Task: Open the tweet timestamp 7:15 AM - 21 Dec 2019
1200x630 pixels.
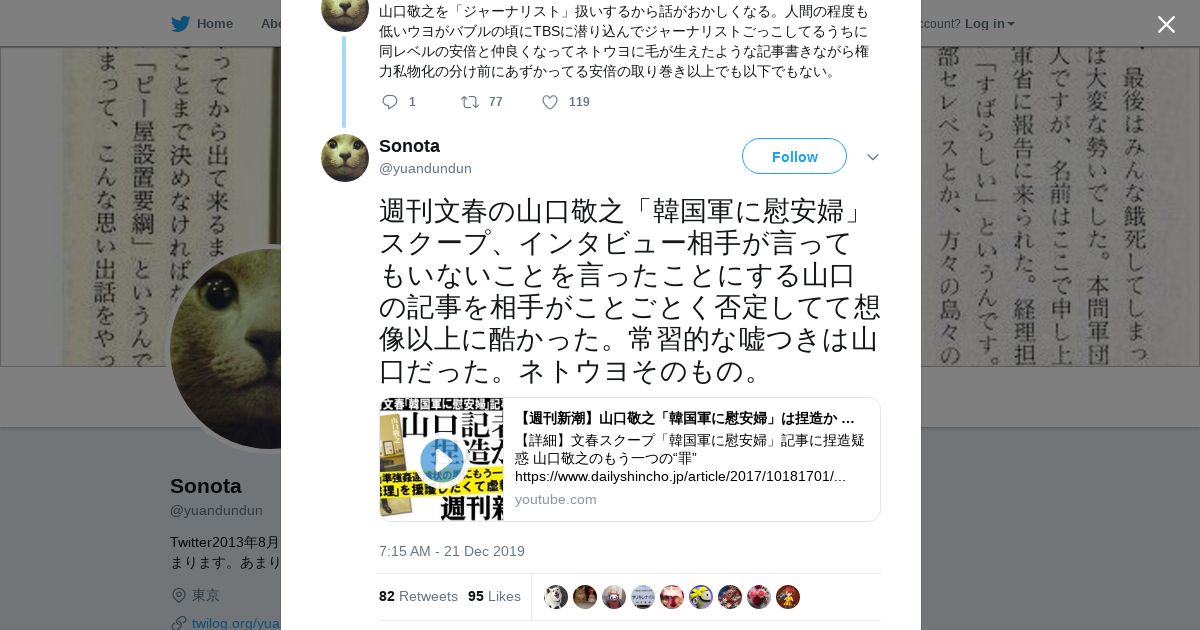Action: (x=452, y=551)
